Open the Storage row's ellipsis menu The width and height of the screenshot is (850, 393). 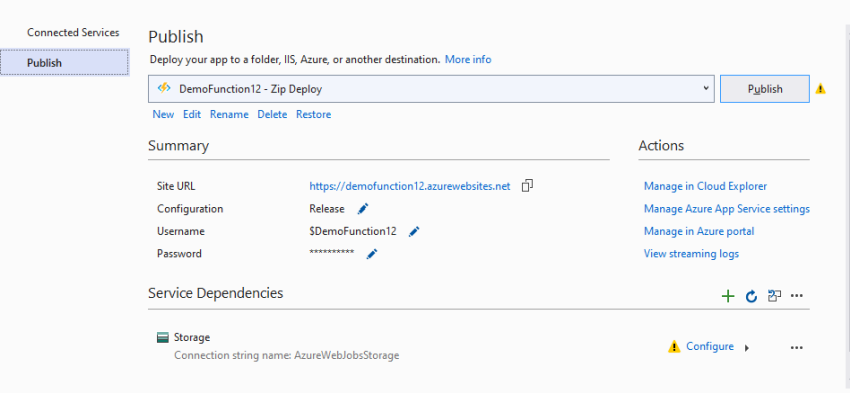796,347
